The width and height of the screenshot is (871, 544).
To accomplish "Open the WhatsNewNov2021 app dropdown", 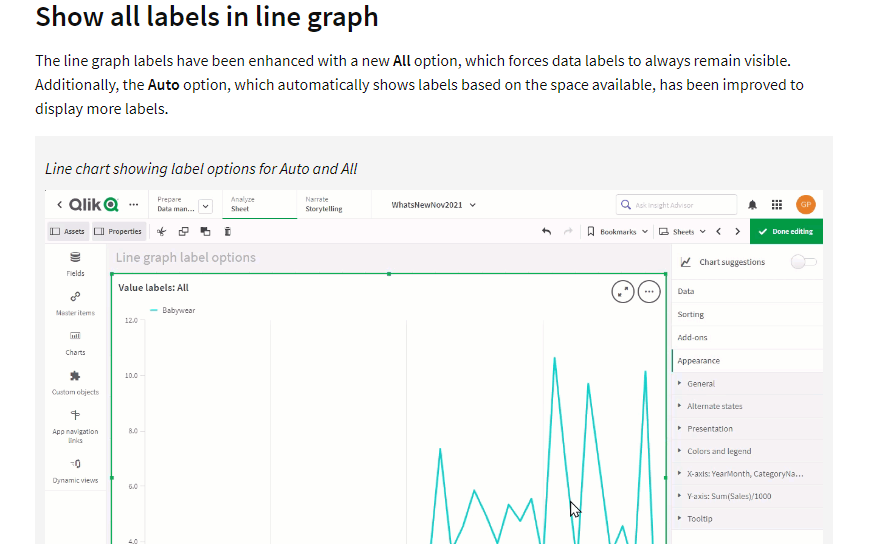I will 433,205.
